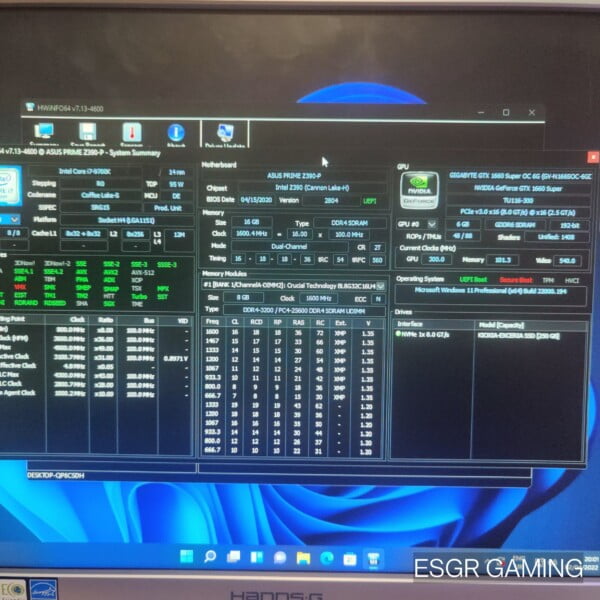Screen dimensions: 600x600
Task: Open Widgets on the taskbar
Action: tap(257, 558)
